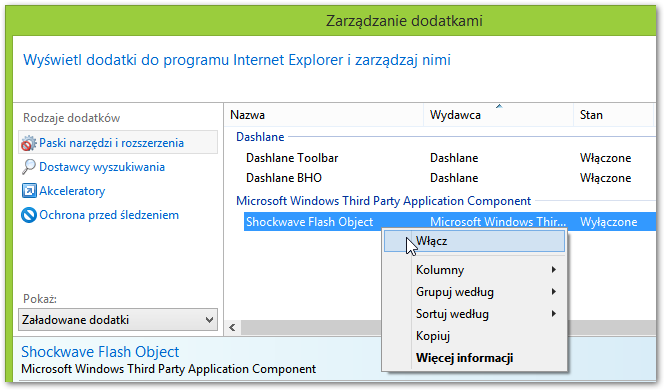Click Włączone status of Dashlane BHO
This screenshot has width=665, height=391.
pos(605,178)
